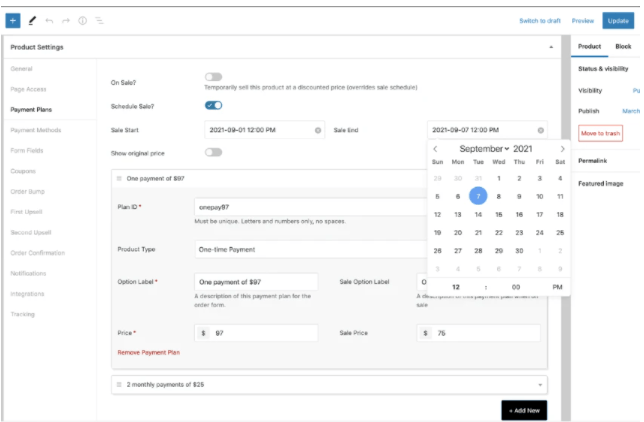The height and width of the screenshot is (422, 644).
Task: Click the redo arrow icon
Action: 66,20
